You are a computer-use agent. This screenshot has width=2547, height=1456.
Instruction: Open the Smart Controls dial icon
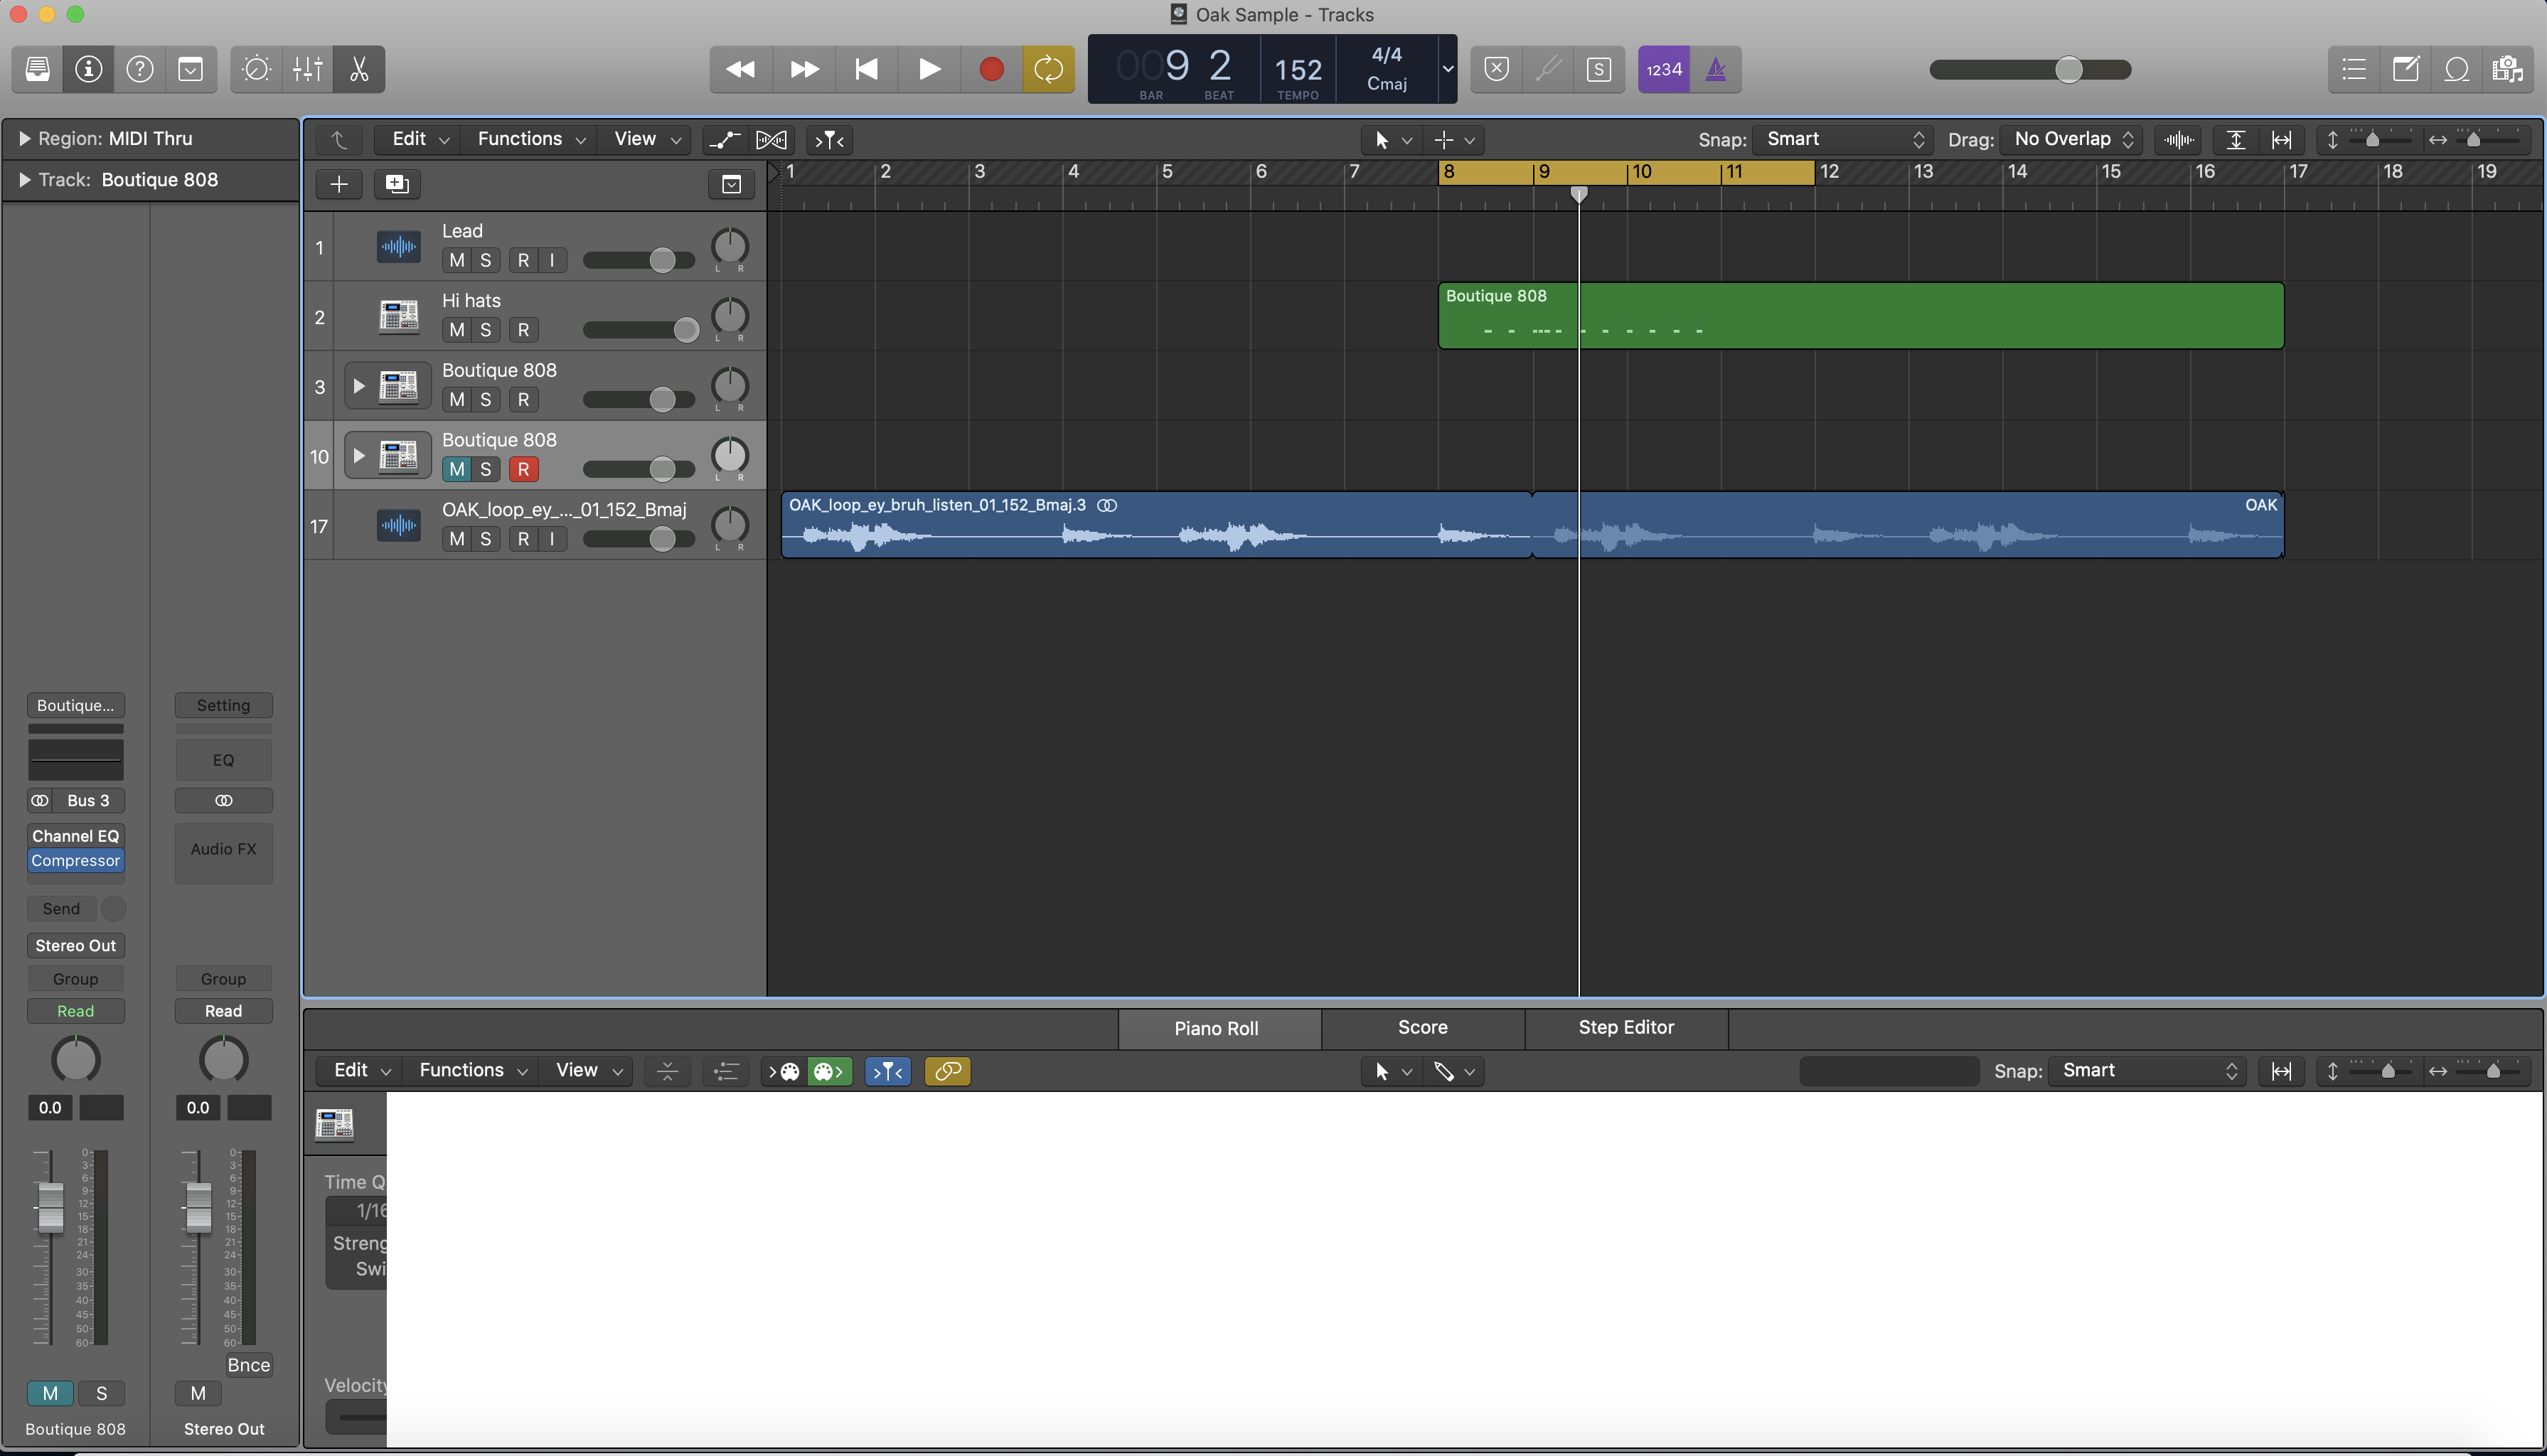click(x=256, y=69)
